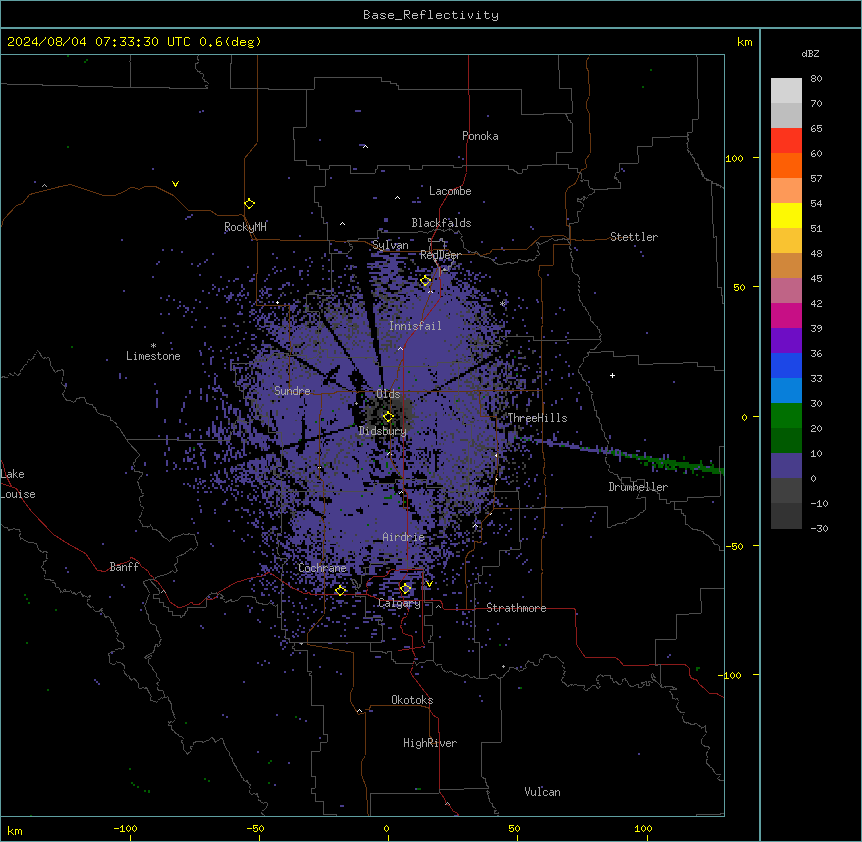
Task: Click the yellow diamond marker above Calgary label
Action: (x=405, y=589)
